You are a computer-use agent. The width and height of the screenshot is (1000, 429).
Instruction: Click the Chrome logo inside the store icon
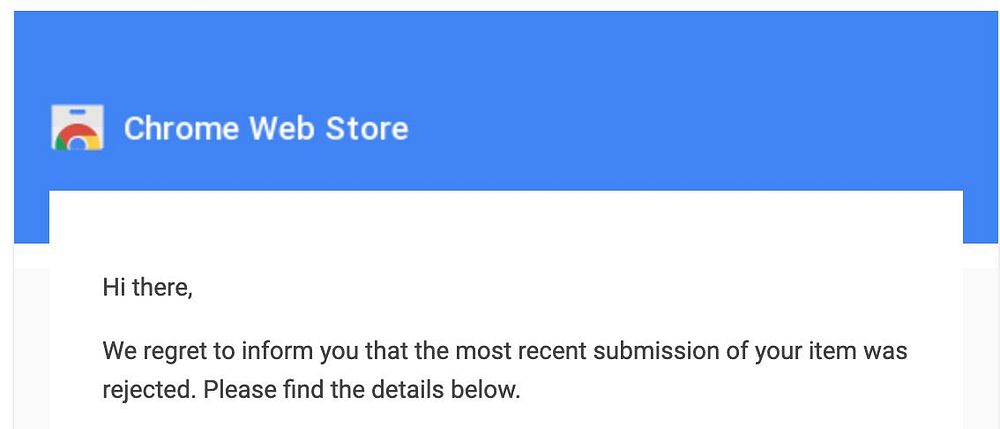[x=77, y=138]
